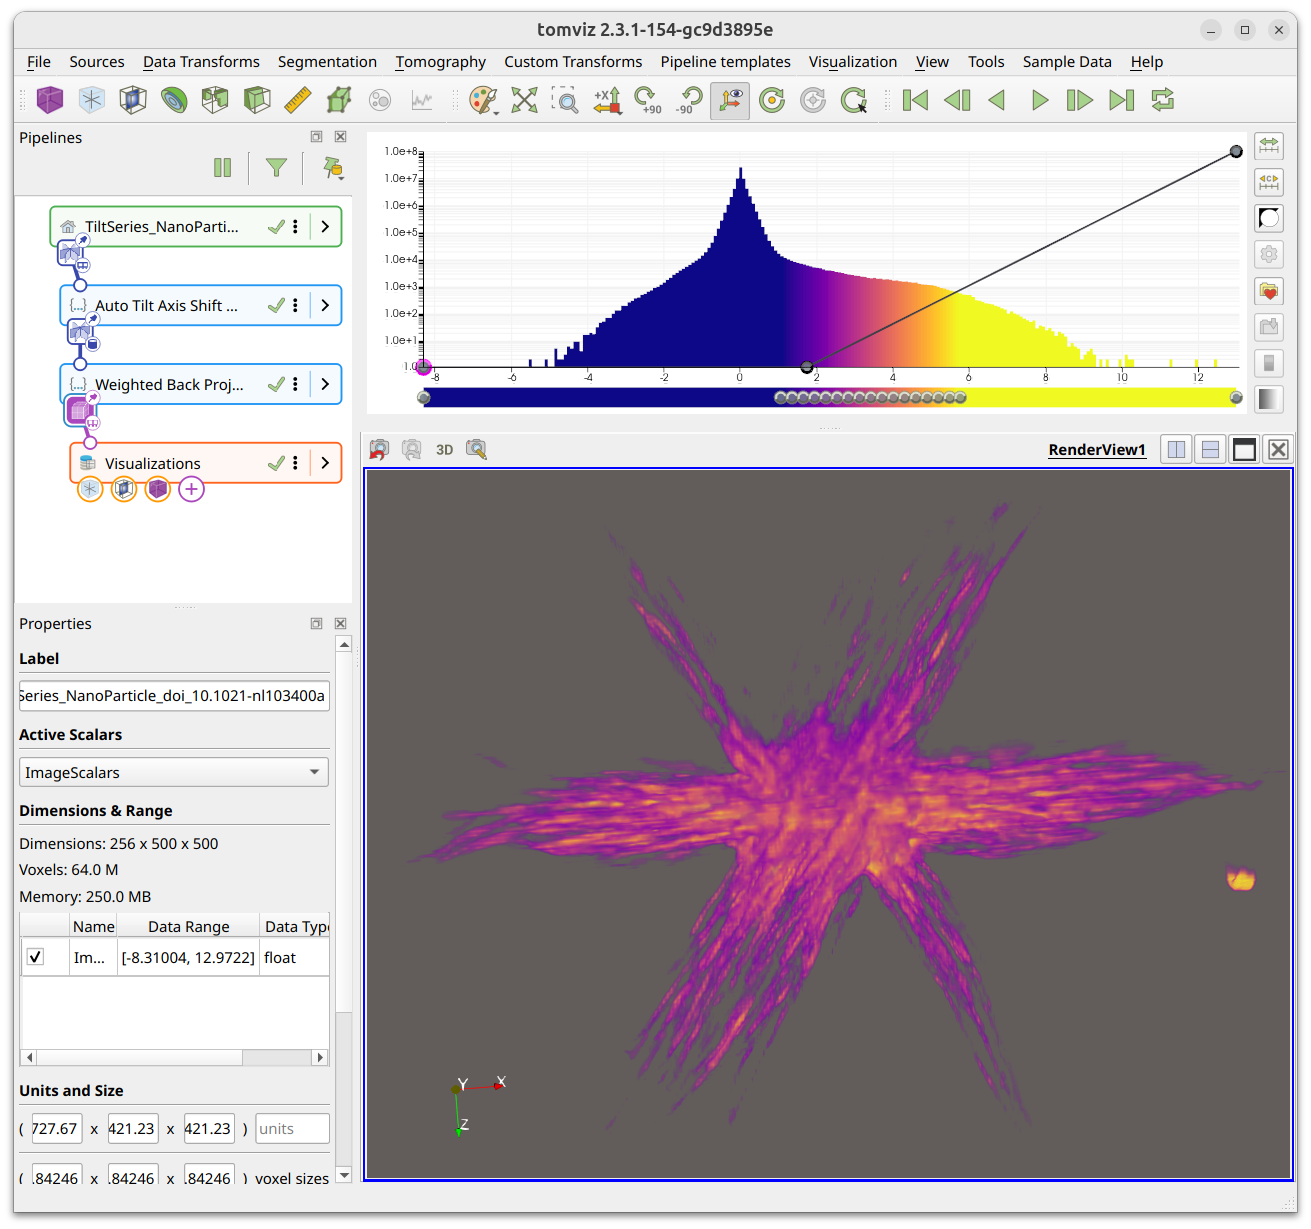Expand the Weighted Back Proj... node
Screen dimensions: 1311x1229
(x=325, y=384)
